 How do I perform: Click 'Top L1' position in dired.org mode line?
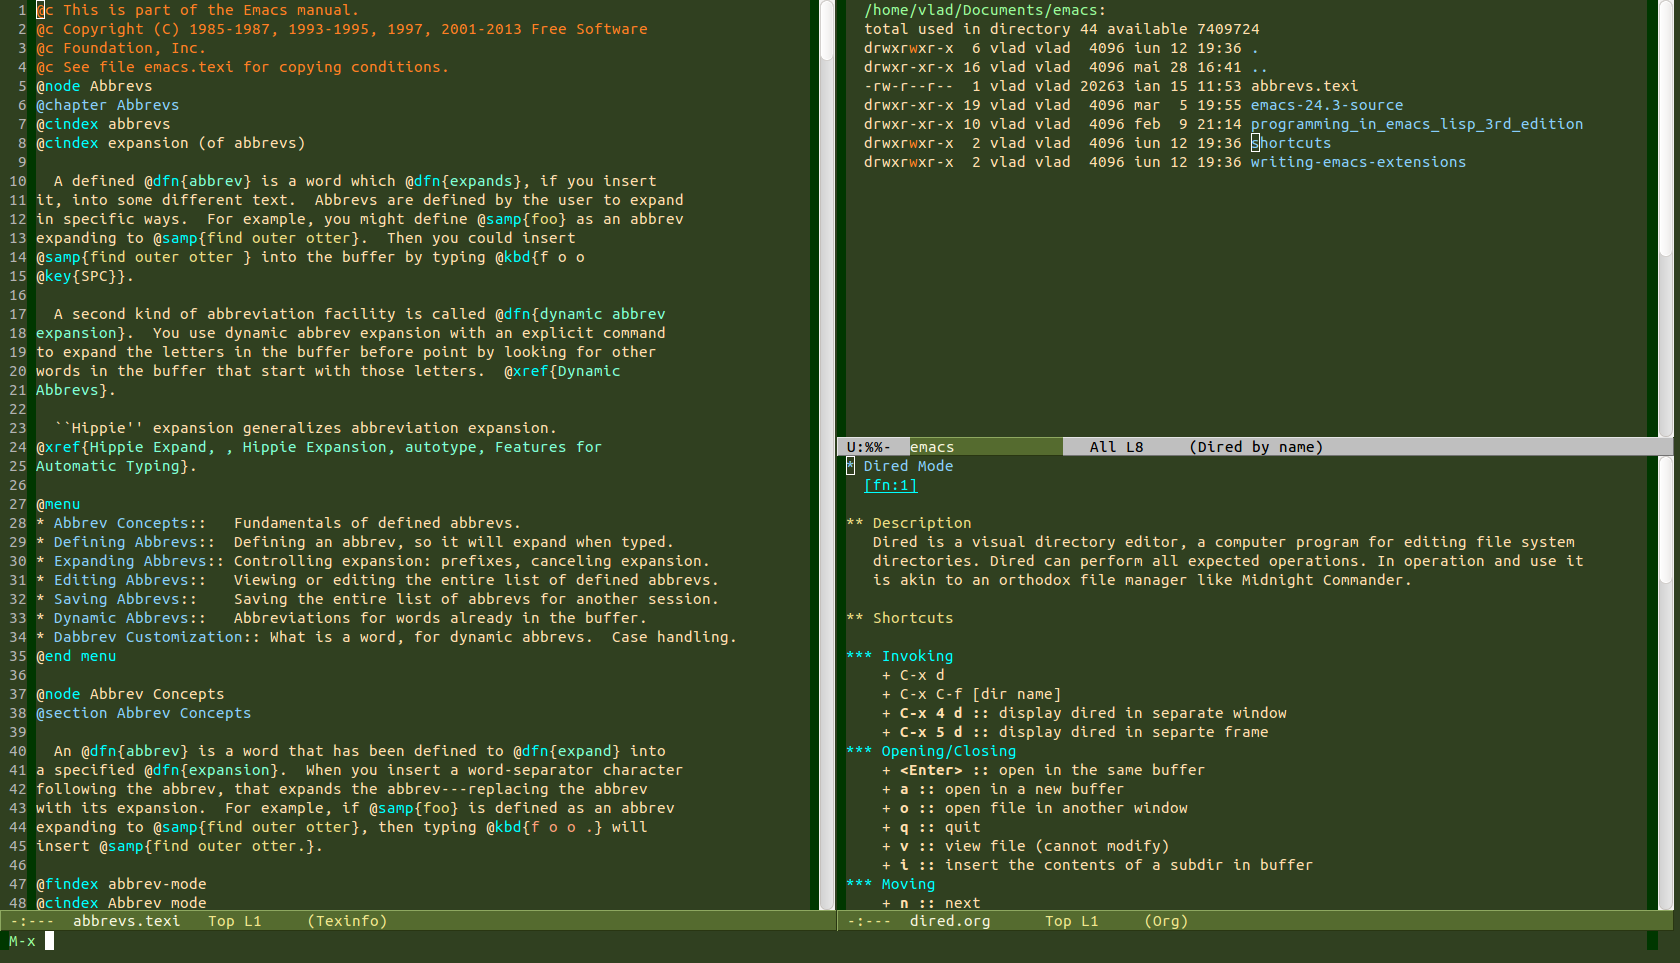coord(1072,921)
